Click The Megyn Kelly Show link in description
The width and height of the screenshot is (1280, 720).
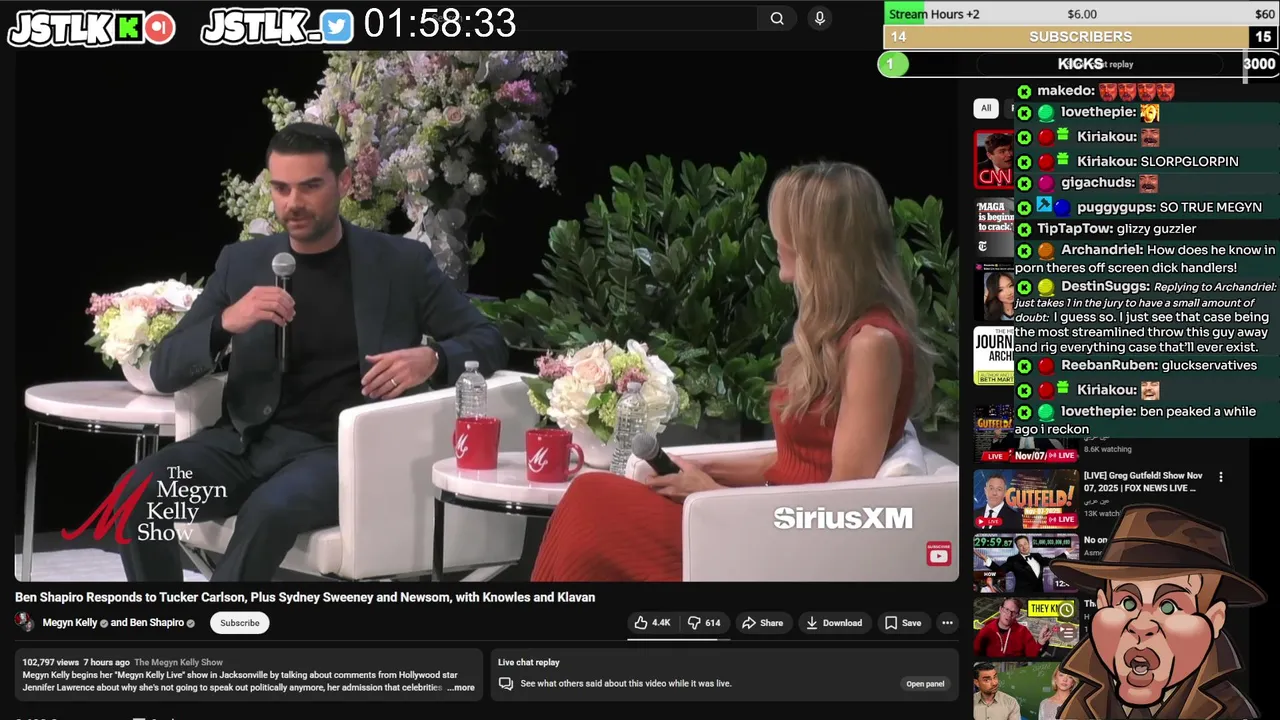click(178, 662)
